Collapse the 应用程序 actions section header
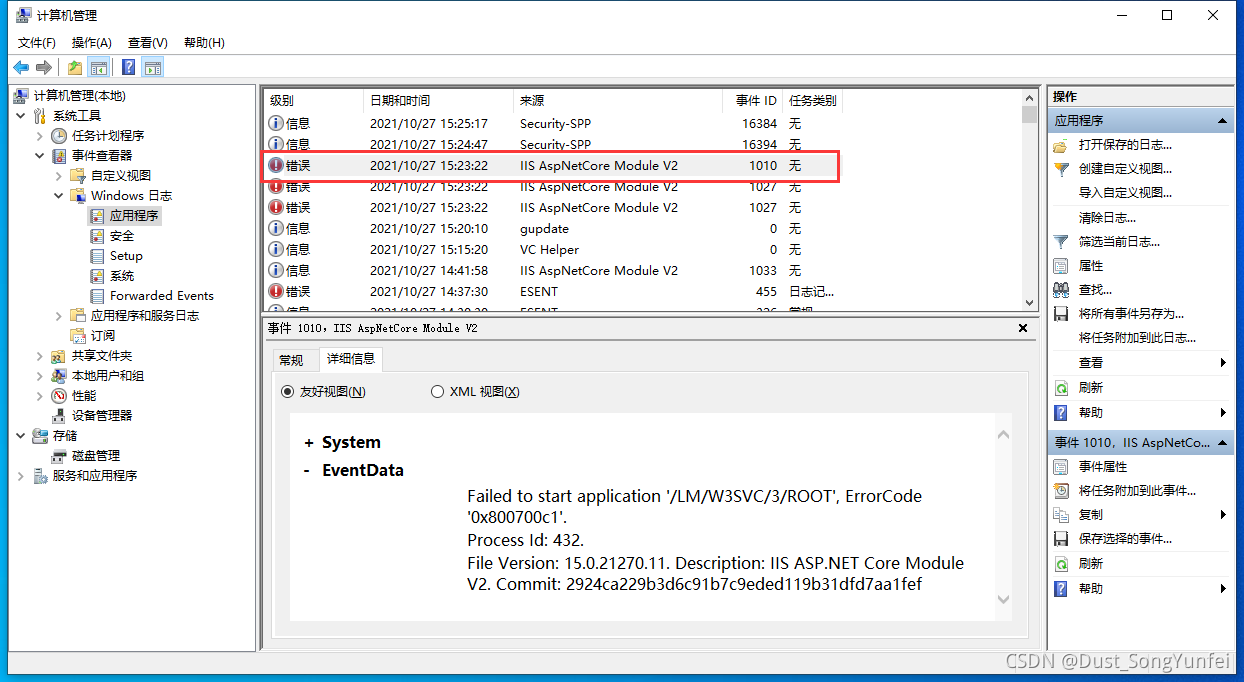Screen dimensions: 1244x682 pos(1223,121)
